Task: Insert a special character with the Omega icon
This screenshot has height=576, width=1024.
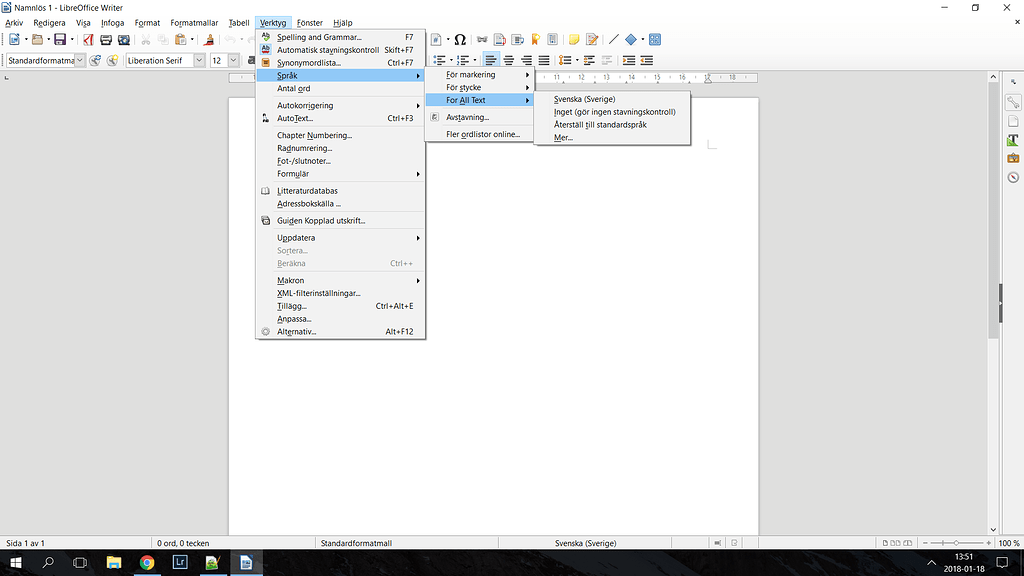Action: click(x=459, y=40)
